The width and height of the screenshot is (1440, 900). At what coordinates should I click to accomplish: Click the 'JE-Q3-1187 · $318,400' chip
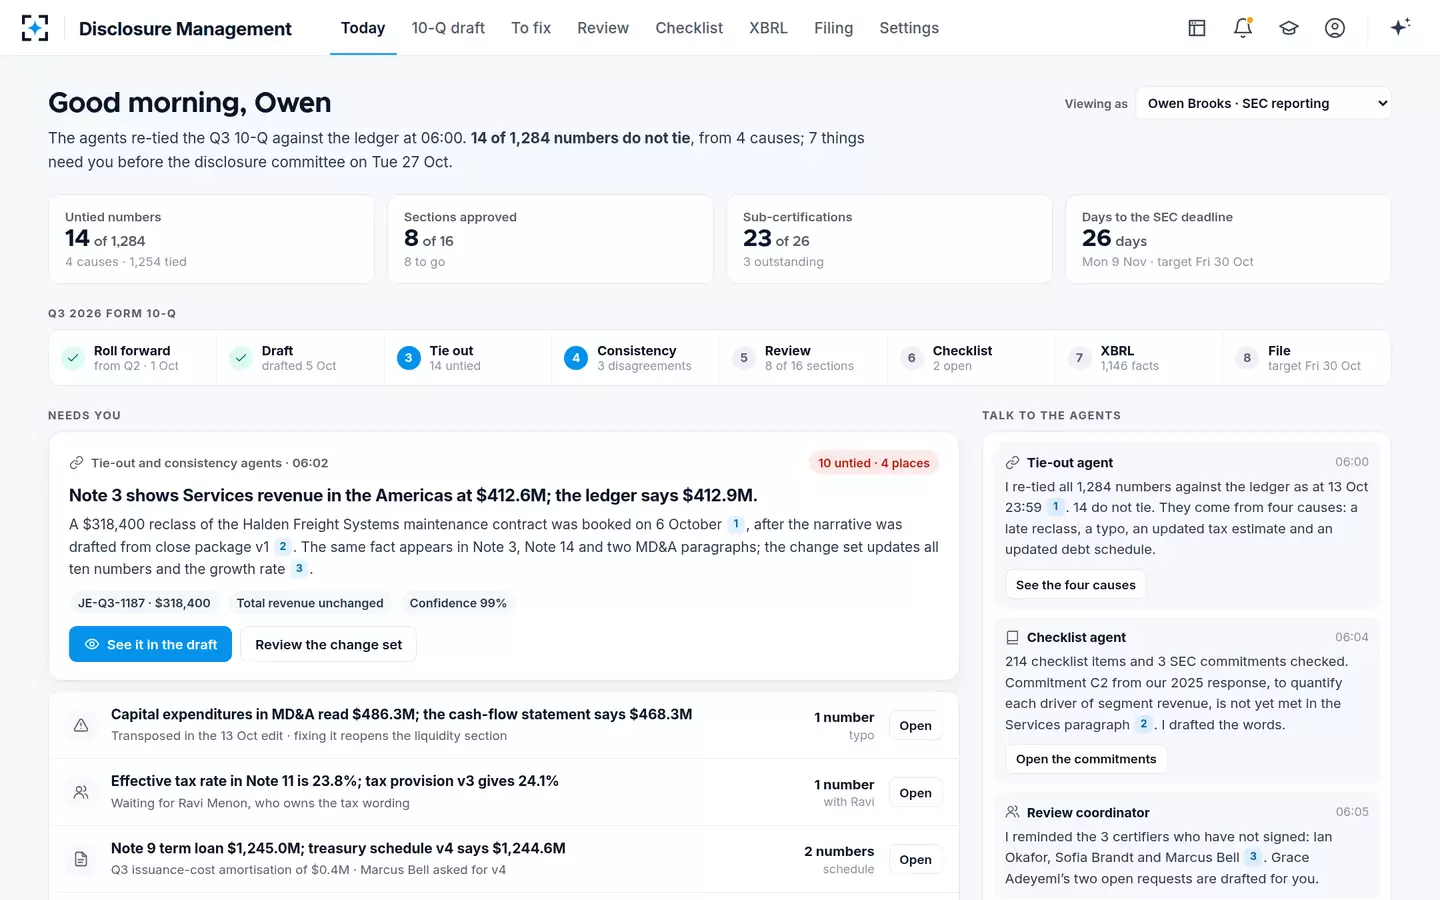click(x=144, y=603)
